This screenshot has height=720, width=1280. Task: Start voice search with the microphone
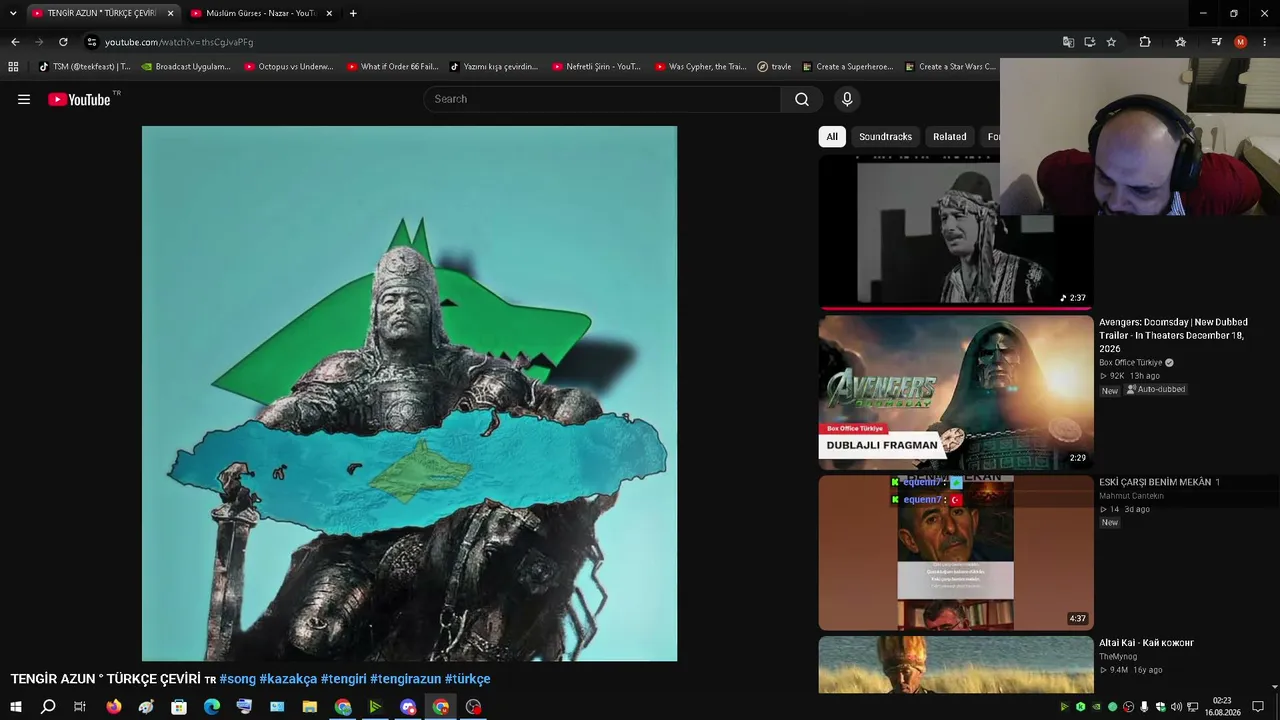coord(847,99)
